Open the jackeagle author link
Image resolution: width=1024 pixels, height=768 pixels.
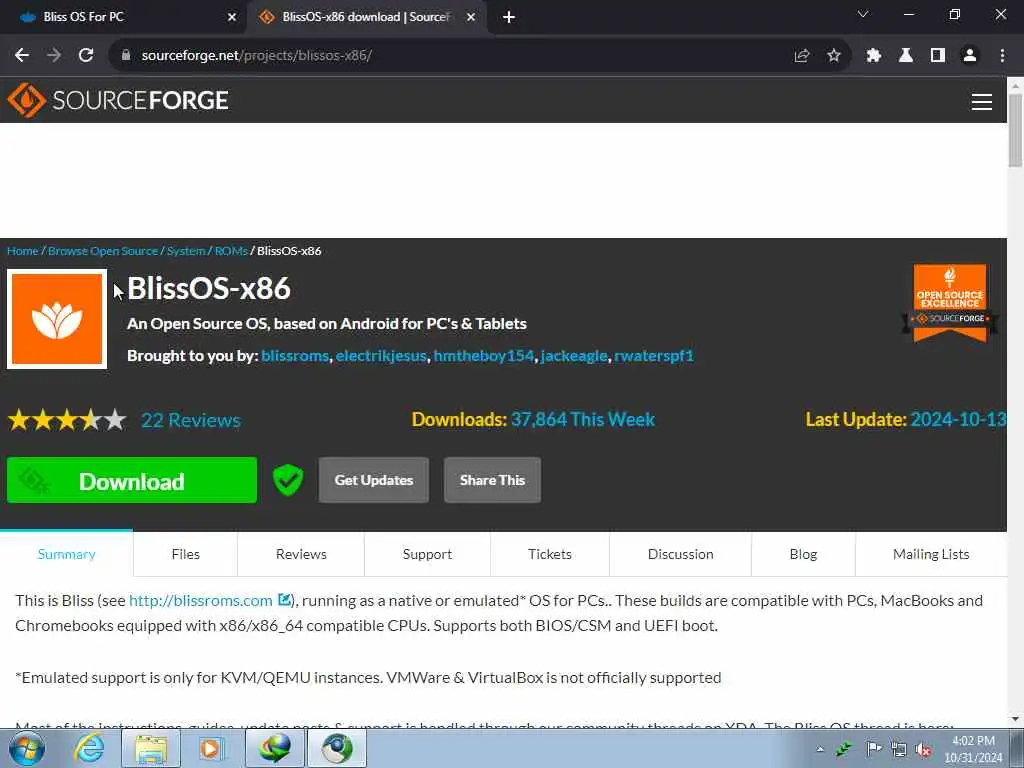[x=573, y=356]
